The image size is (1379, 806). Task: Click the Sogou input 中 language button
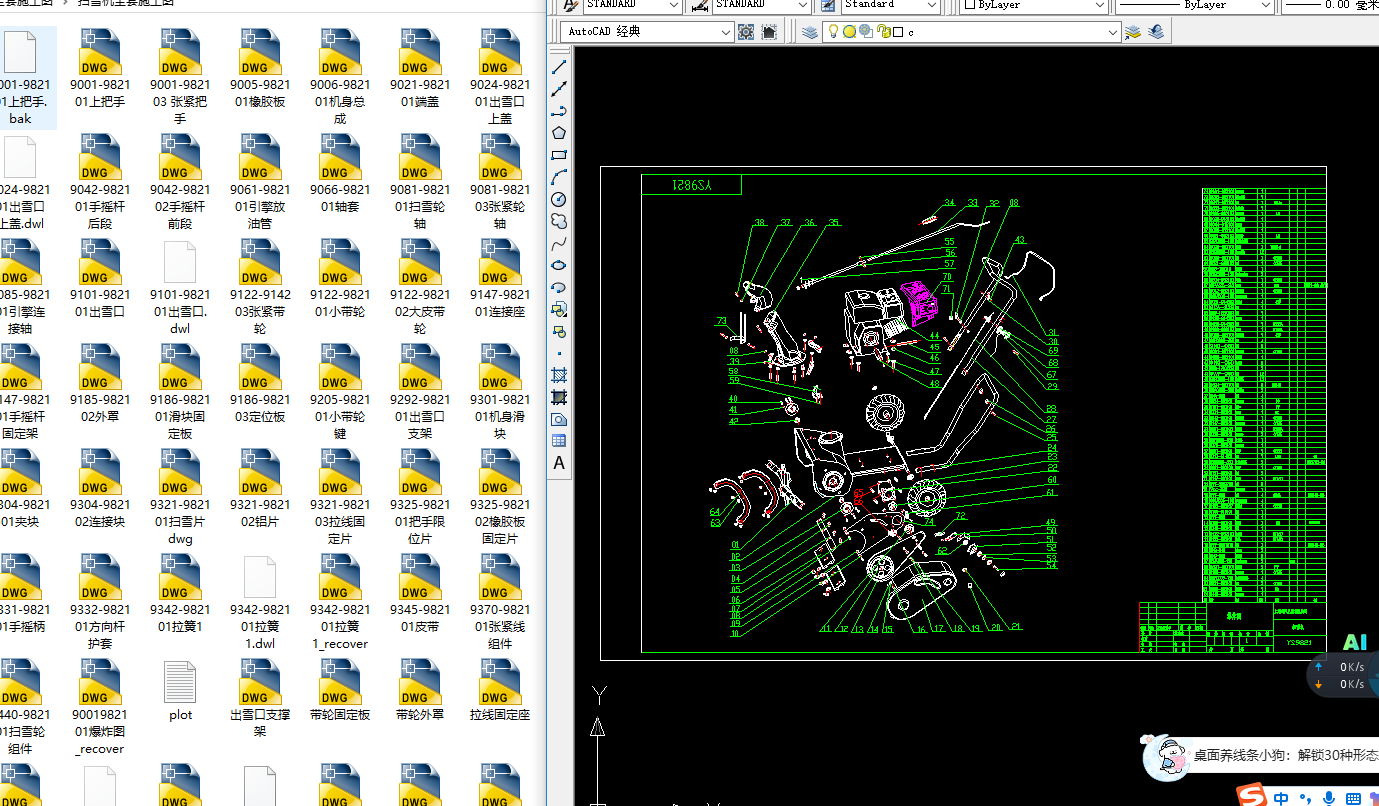[x=1281, y=797]
